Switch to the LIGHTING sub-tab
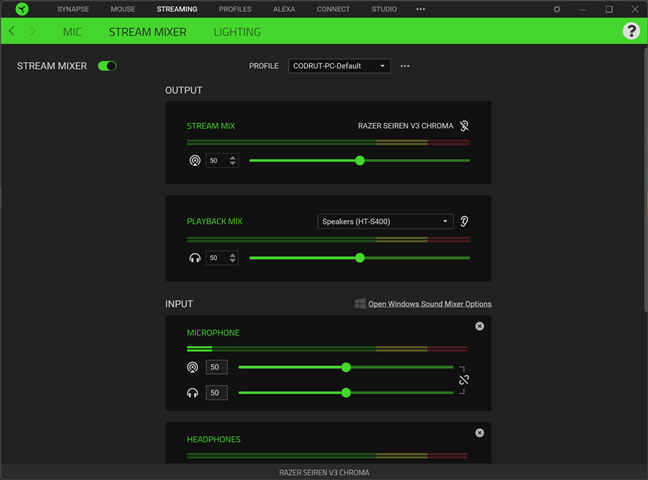648x480 pixels. (237, 32)
